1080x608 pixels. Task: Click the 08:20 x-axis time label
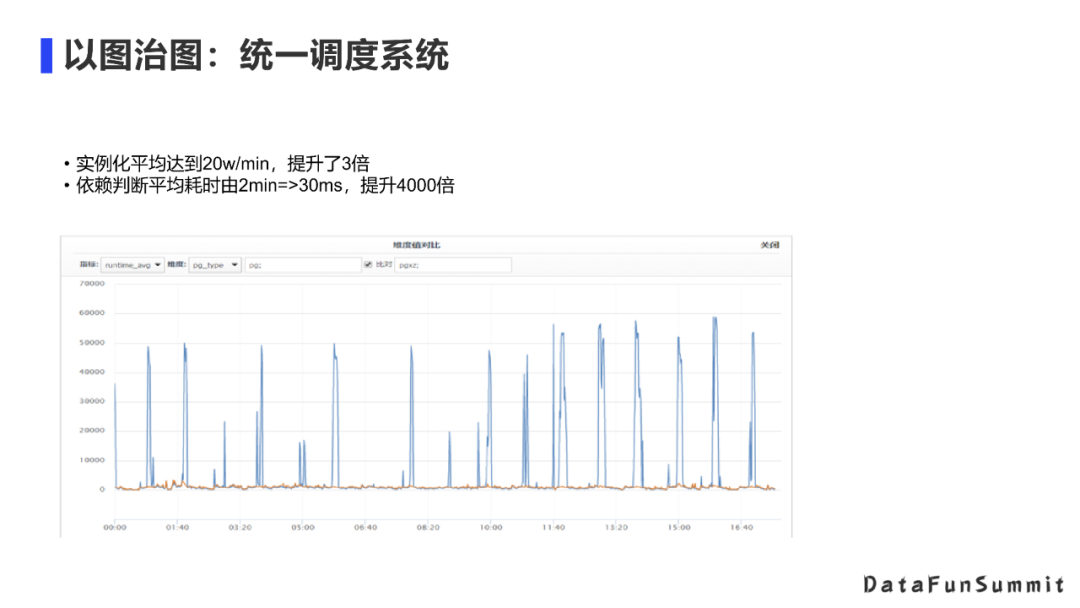[428, 527]
